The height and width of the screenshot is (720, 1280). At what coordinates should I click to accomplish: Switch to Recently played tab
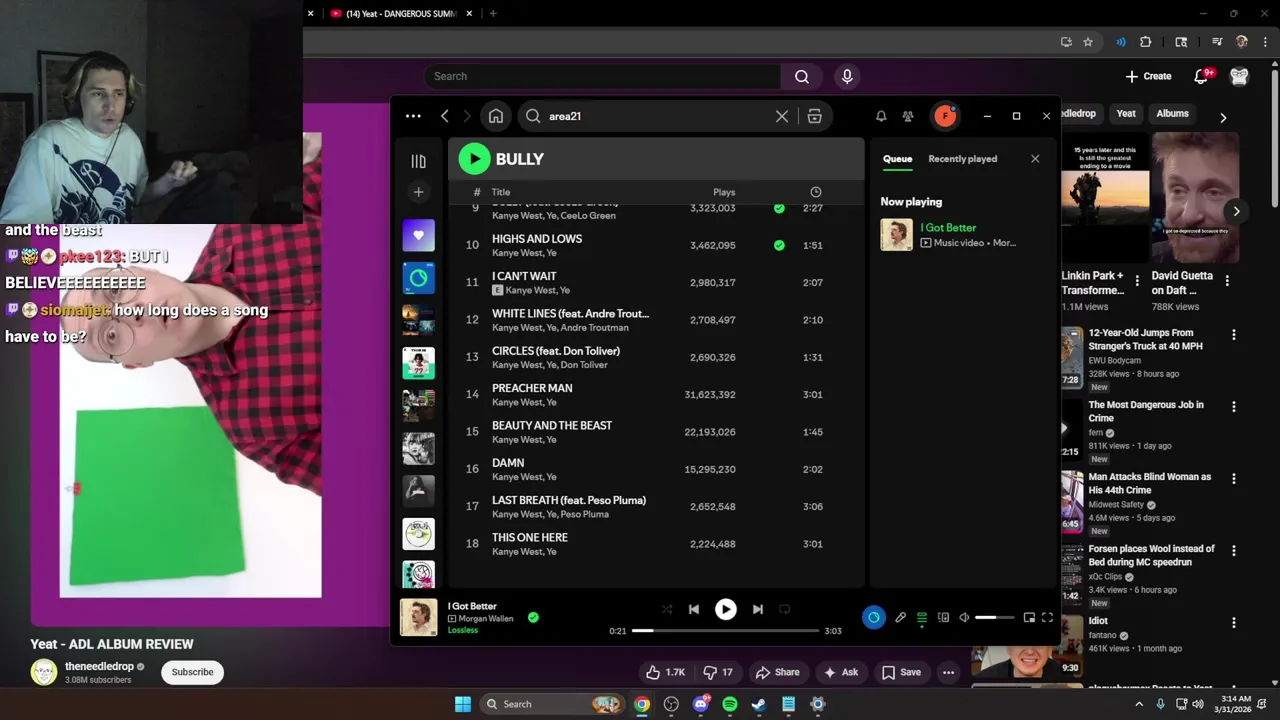pos(962,159)
